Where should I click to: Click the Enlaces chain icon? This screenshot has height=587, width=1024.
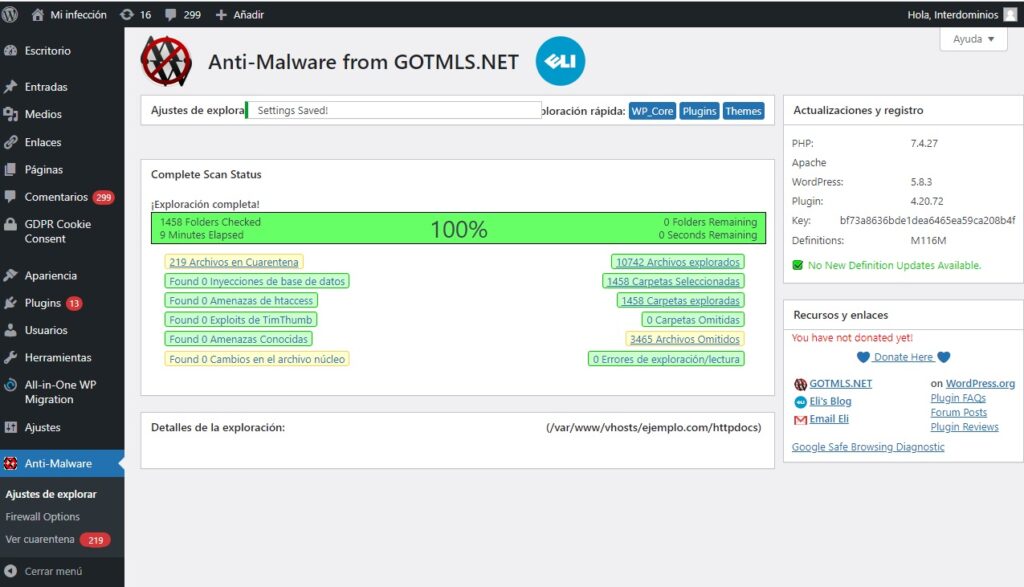point(10,142)
